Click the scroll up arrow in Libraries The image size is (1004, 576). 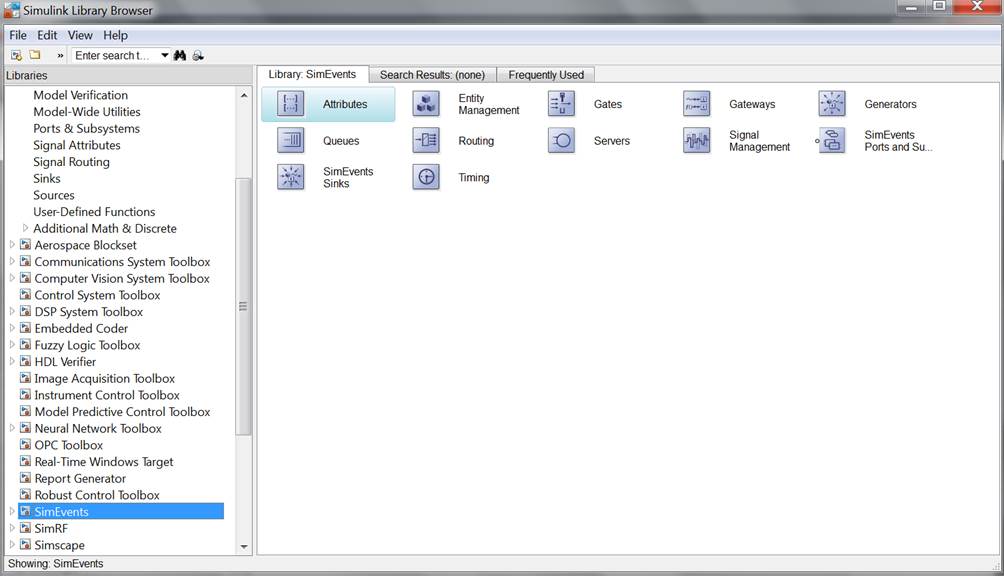click(x=244, y=95)
